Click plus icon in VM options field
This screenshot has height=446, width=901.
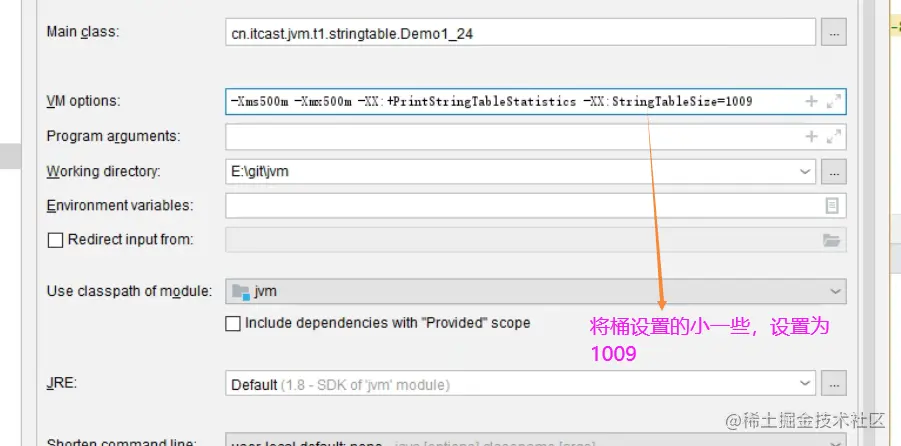click(811, 102)
